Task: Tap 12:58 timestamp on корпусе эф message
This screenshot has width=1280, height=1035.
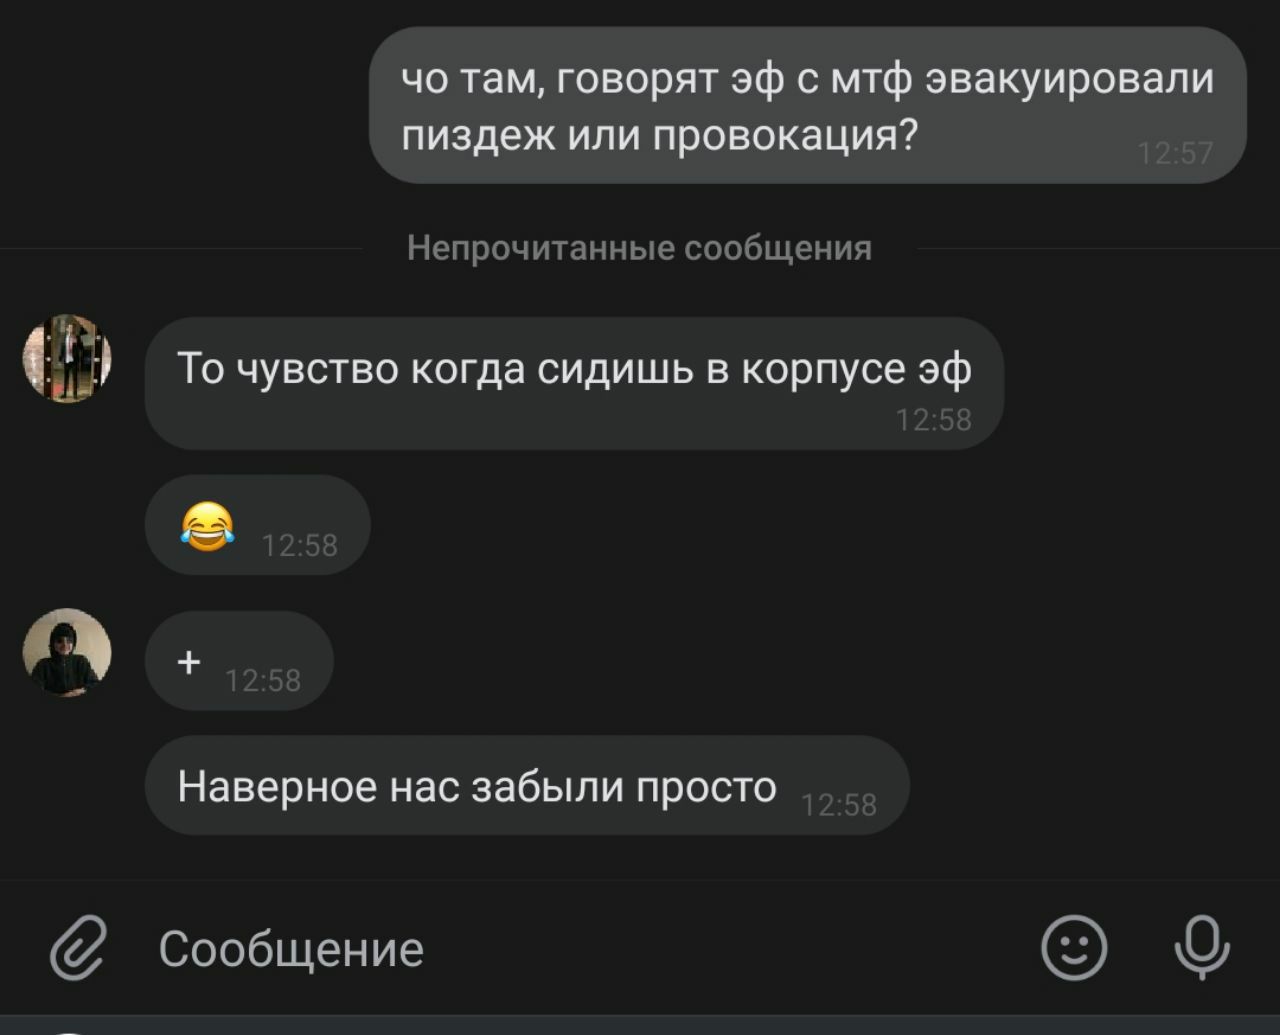Action: 934,420
